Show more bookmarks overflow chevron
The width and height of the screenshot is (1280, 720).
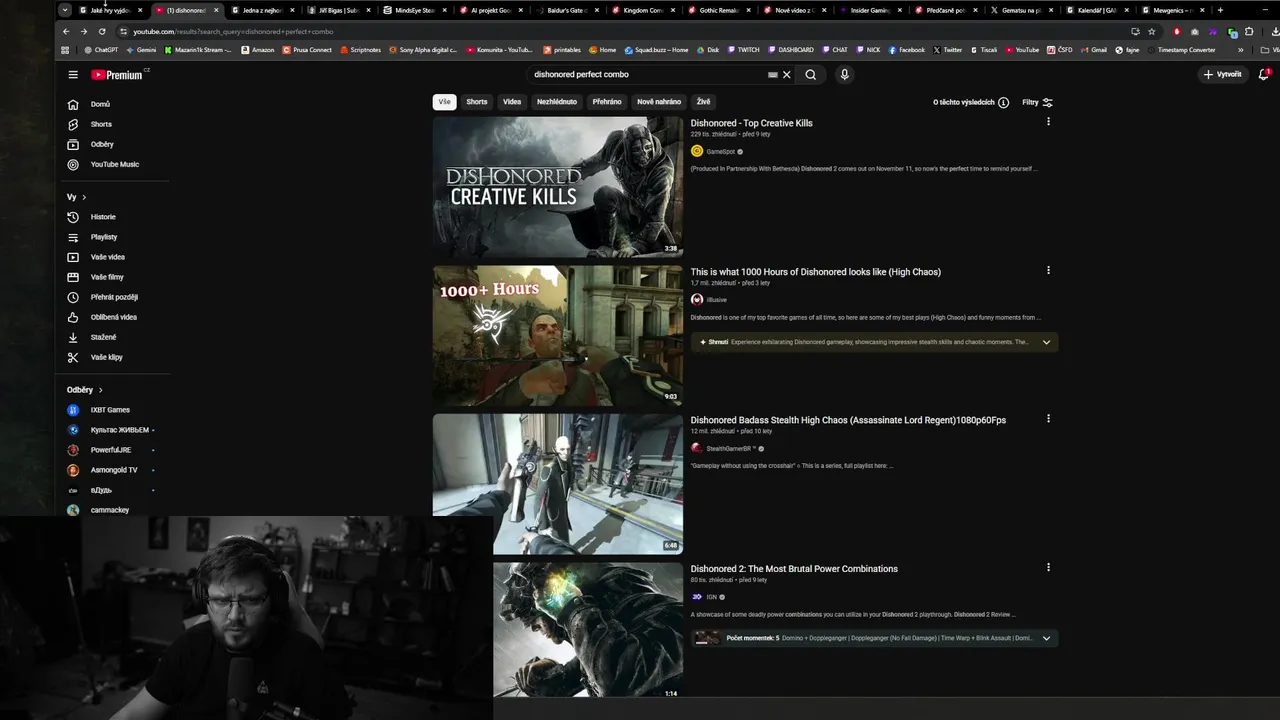point(1241,50)
